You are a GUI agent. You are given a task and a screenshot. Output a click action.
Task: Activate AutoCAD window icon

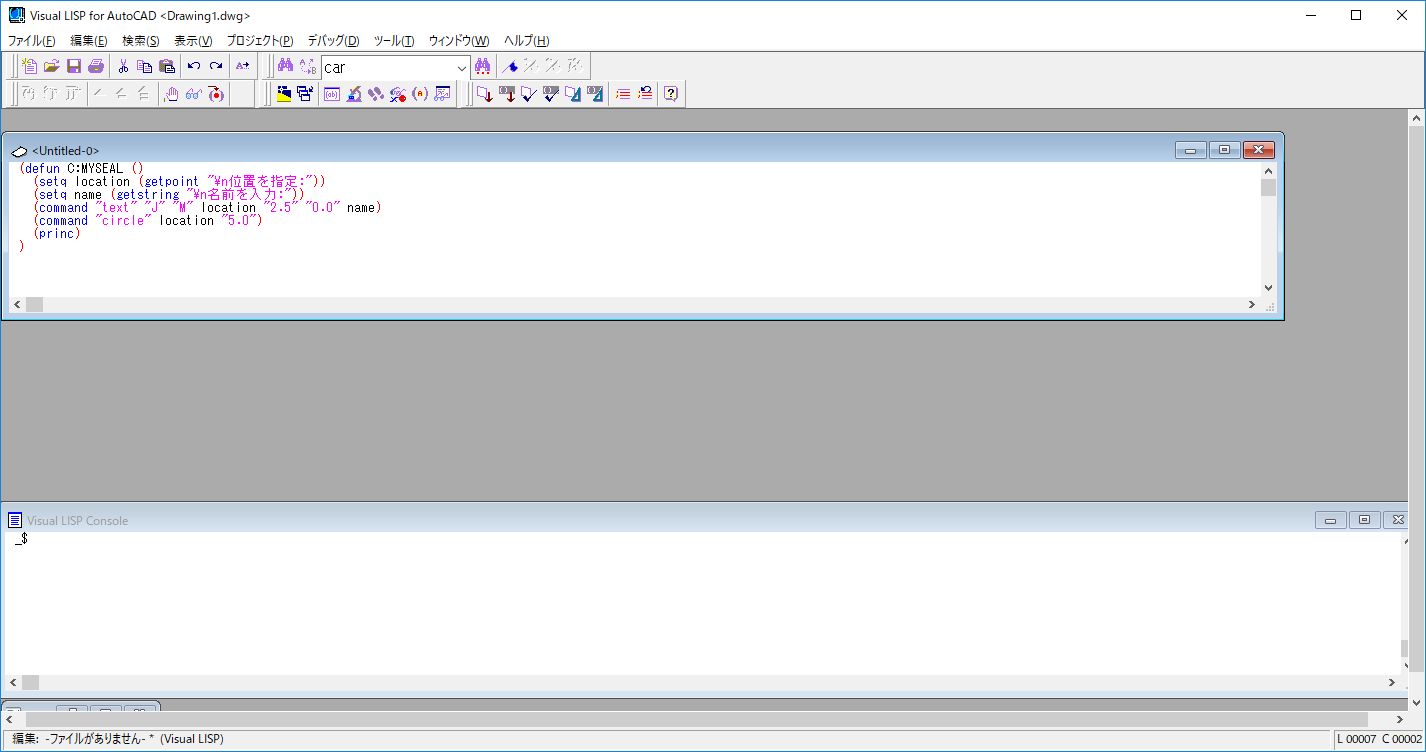click(x=284, y=94)
